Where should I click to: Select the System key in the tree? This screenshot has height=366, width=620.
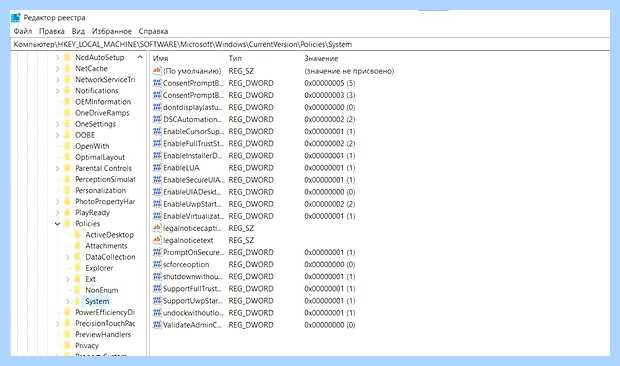click(97, 301)
